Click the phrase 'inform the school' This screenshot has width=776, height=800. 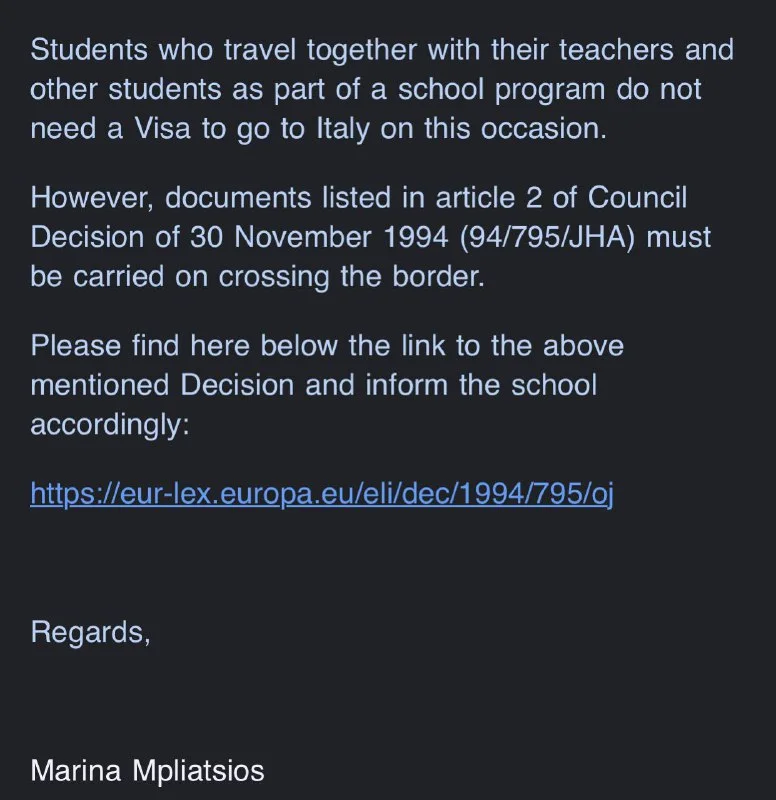481,385
